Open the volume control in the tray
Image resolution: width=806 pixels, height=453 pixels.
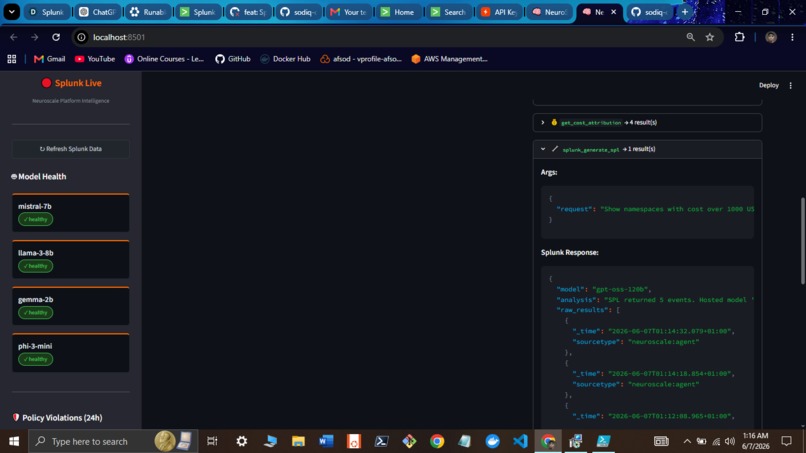730,441
